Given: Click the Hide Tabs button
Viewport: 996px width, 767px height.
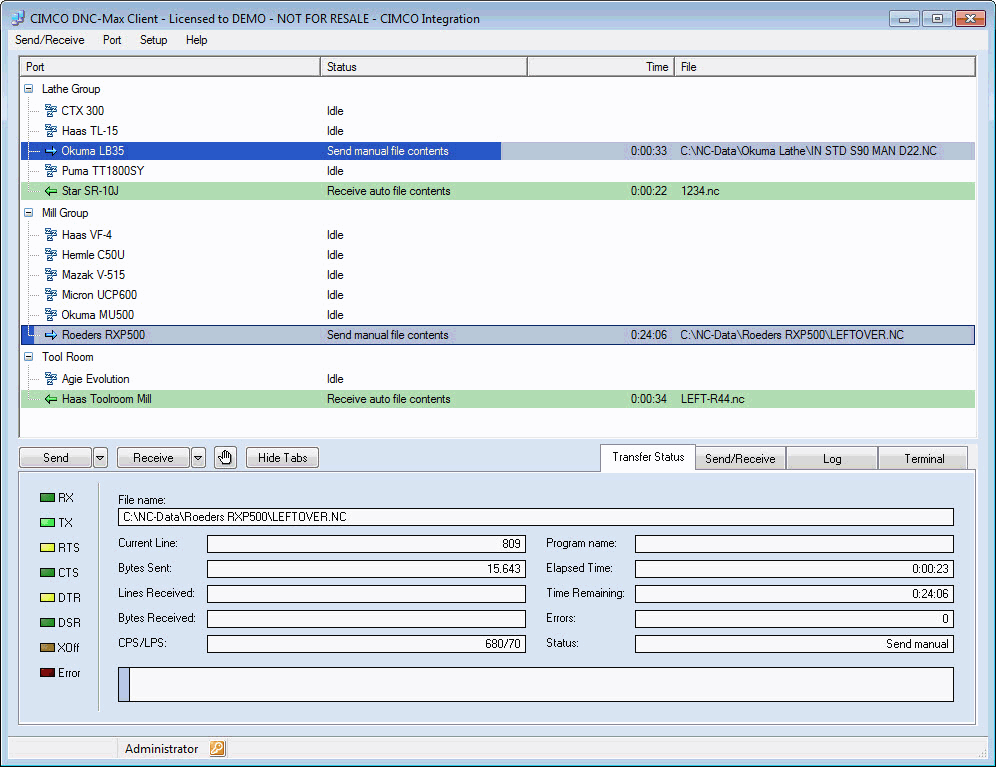Looking at the screenshot, I should tap(283, 458).
